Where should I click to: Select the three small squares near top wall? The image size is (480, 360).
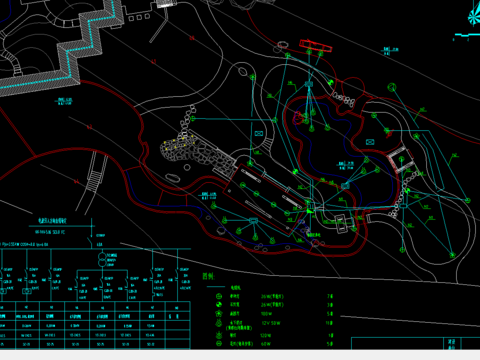click(x=139, y=17)
